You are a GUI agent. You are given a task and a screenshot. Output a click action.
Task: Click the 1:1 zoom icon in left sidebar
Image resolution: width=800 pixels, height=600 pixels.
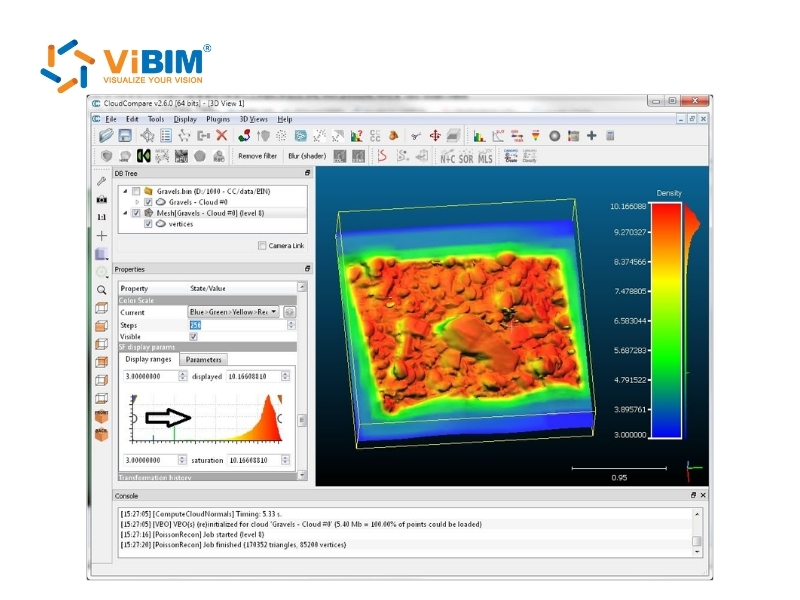pos(101,216)
